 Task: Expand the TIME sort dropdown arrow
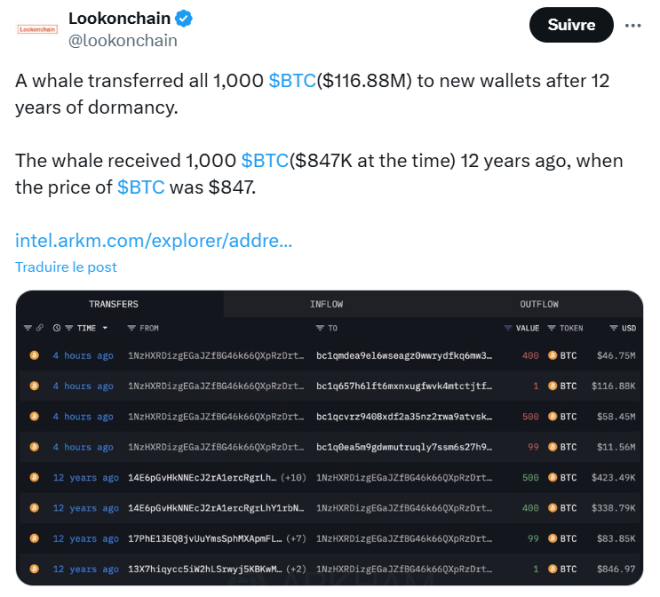(105, 328)
